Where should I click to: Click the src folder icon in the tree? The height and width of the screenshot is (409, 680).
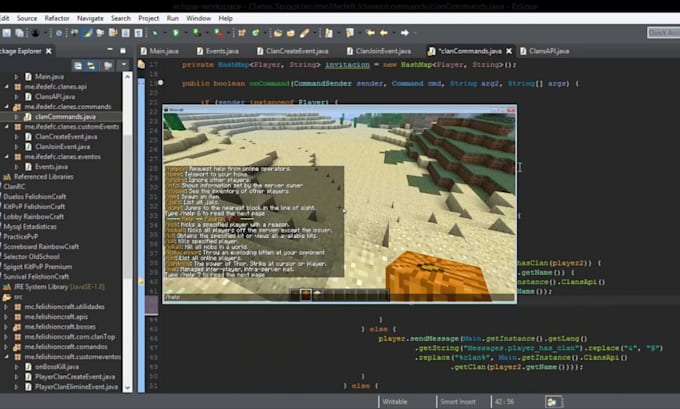pos(7,297)
